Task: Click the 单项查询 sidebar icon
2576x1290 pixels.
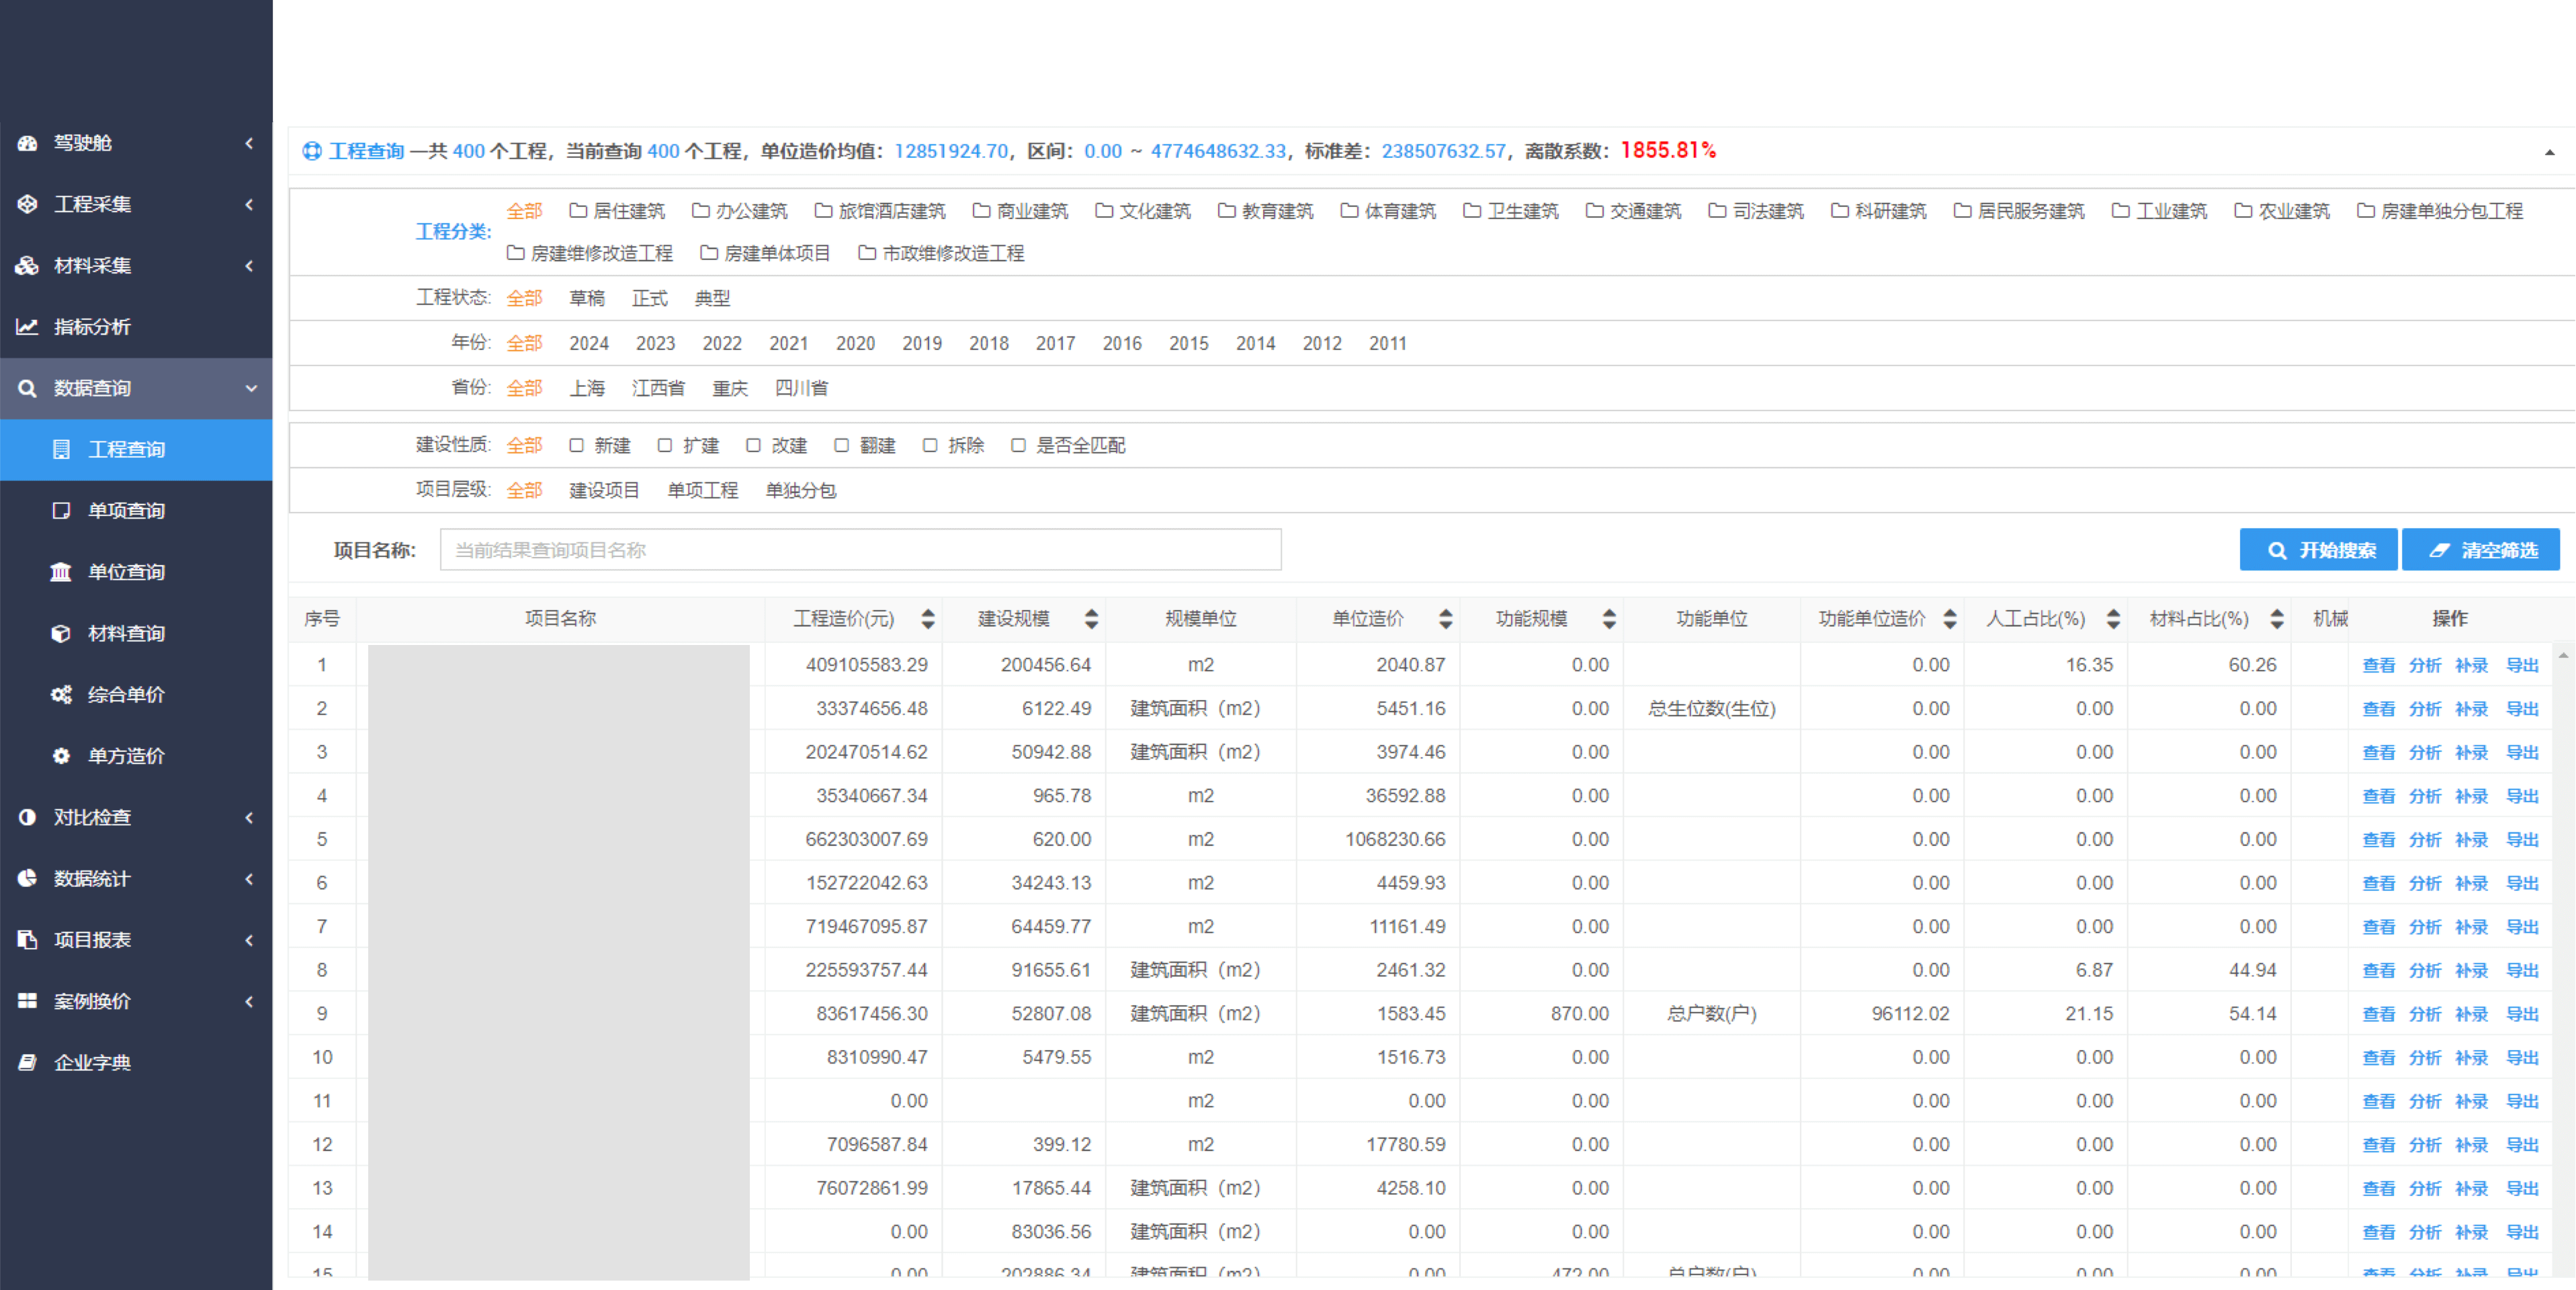Action: tap(61, 511)
